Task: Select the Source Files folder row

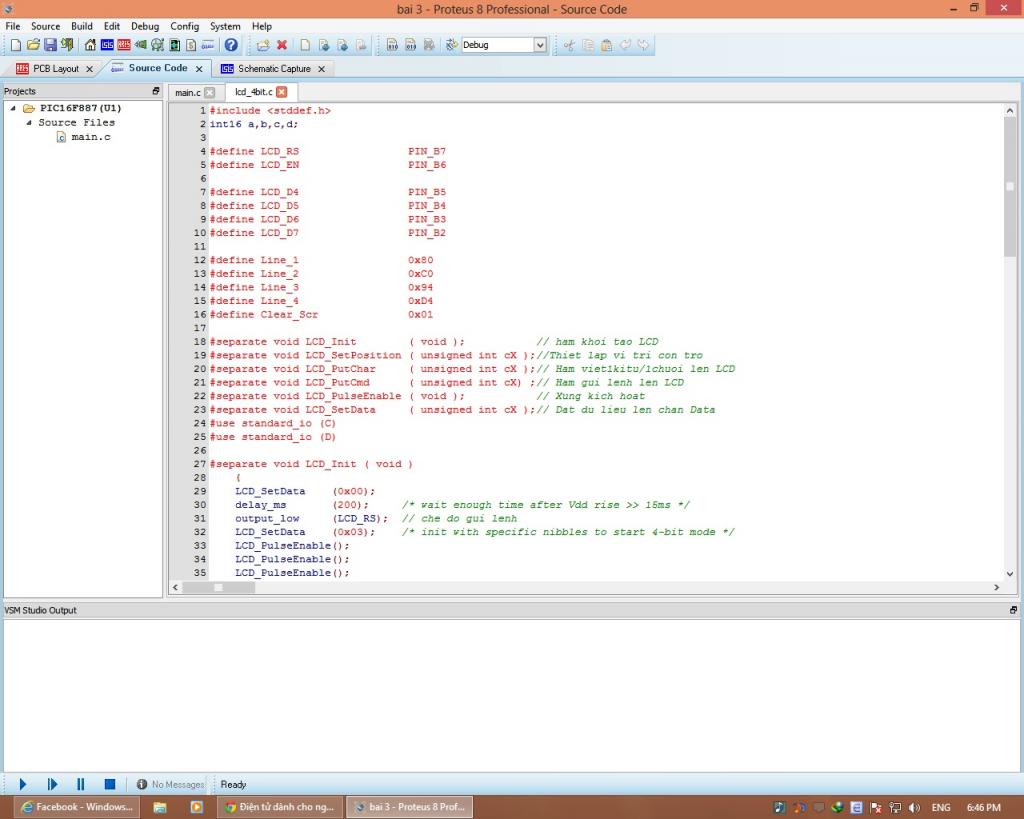Action: click(76, 123)
